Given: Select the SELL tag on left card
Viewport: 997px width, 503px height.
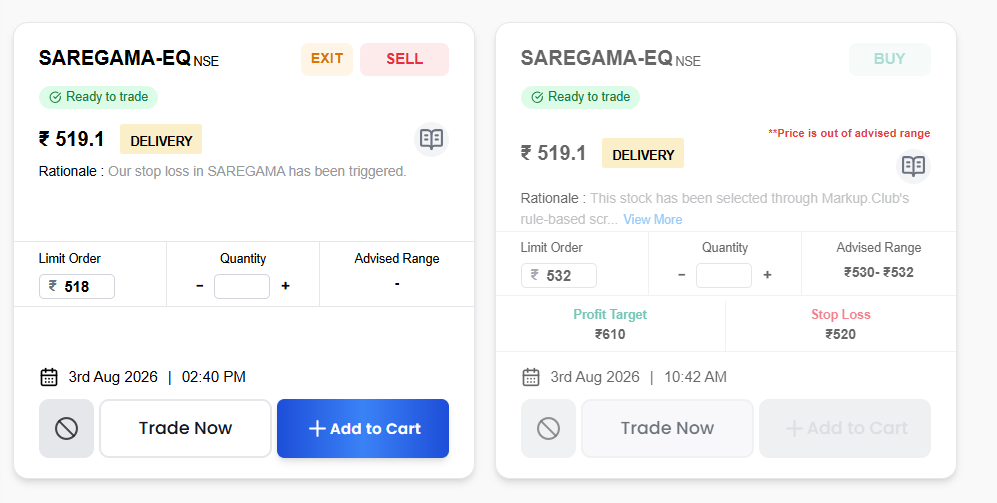Looking at the screenshot, I should tap(404, 59).
